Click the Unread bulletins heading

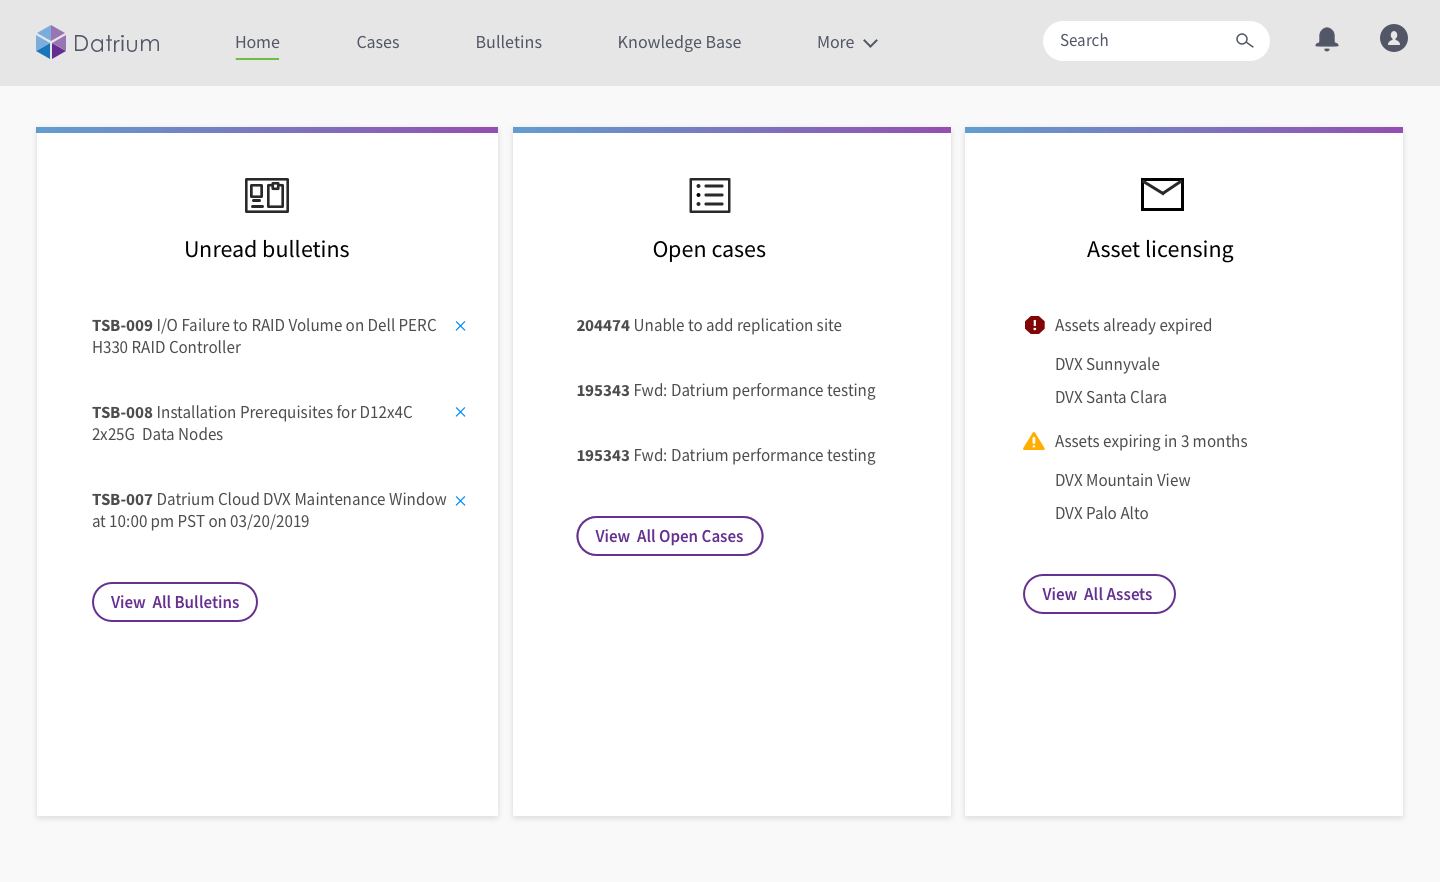tap(267, 249)
